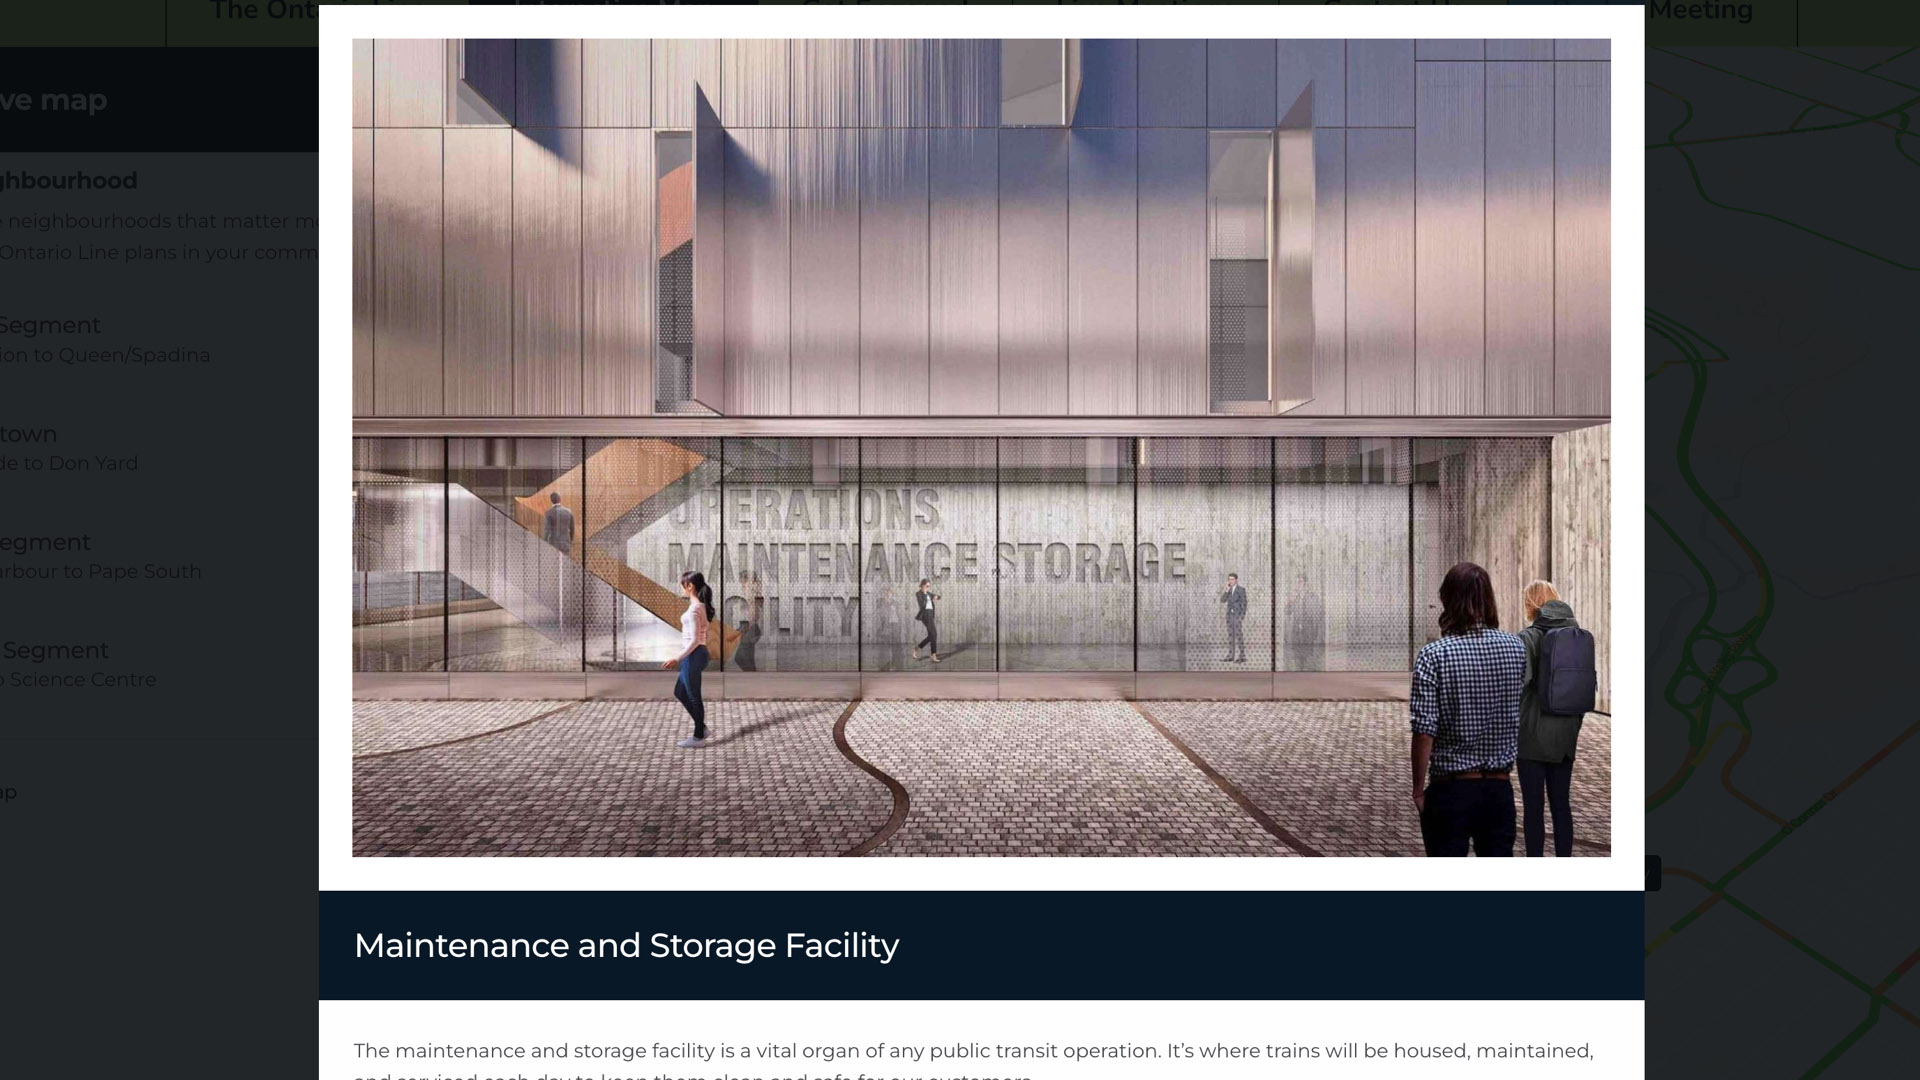This screenshot has height=1080, width=1920.
Task: Click the neighbourhood heading in sidebar
Action: click(x=68, y=181)
